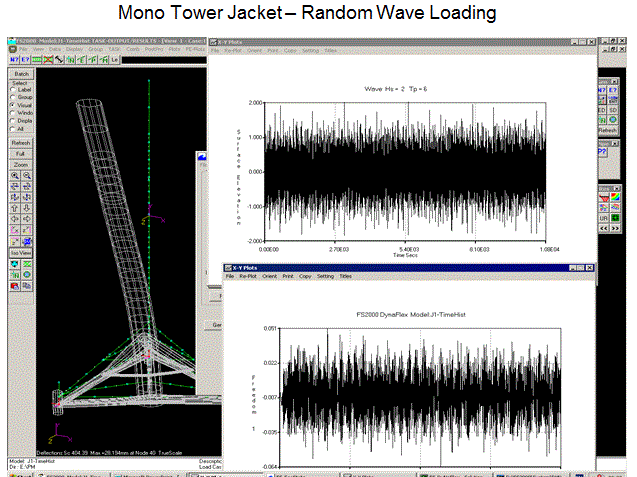Image resolution: width=637 pixels, height=477 pixels.
Task: Select the Label radio button
Action: [x=11, y=89]
